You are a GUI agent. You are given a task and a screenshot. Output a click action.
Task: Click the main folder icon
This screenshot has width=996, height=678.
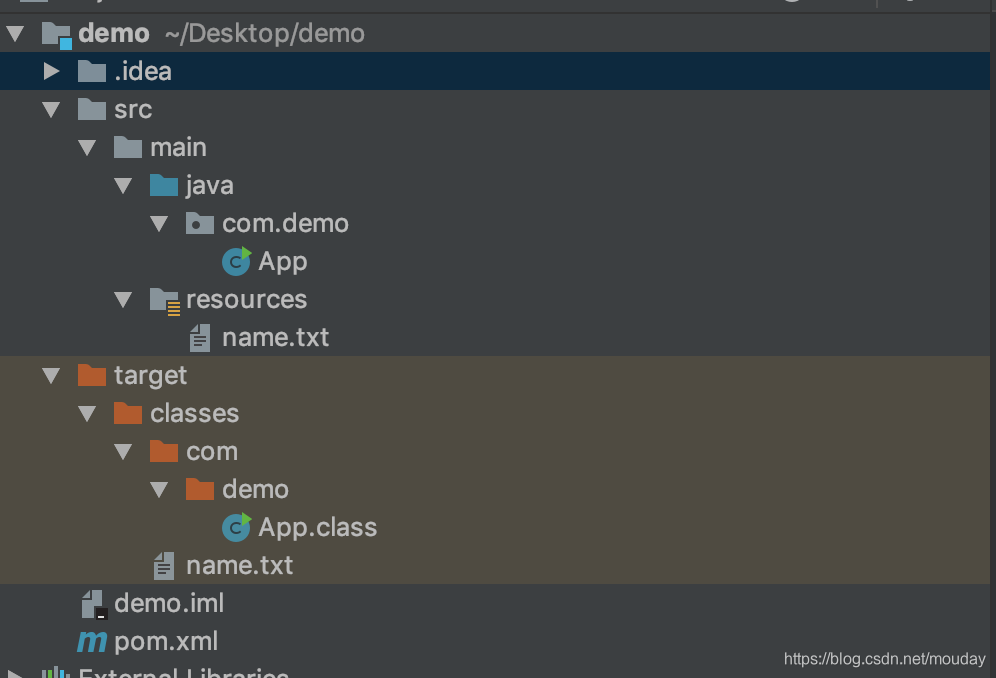click(128, 147)
